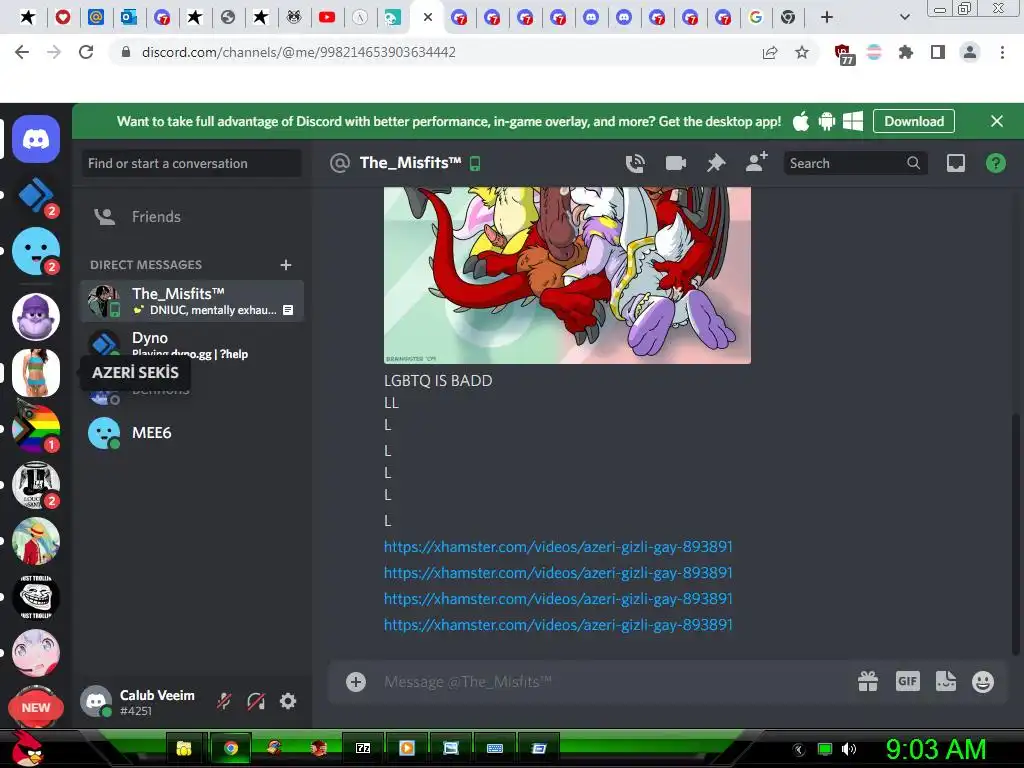Viewport: 1024px width, 768px height.
Task: Toggle the Chrome side panel
Action: tap(938, 52)
